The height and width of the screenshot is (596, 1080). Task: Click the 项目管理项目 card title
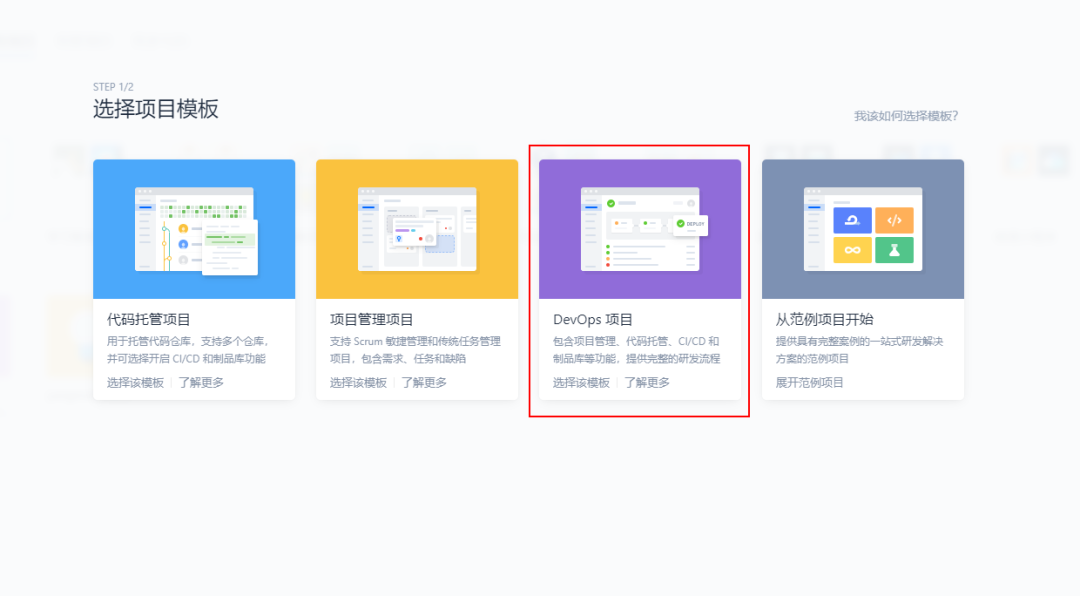(x=371, y=320)
